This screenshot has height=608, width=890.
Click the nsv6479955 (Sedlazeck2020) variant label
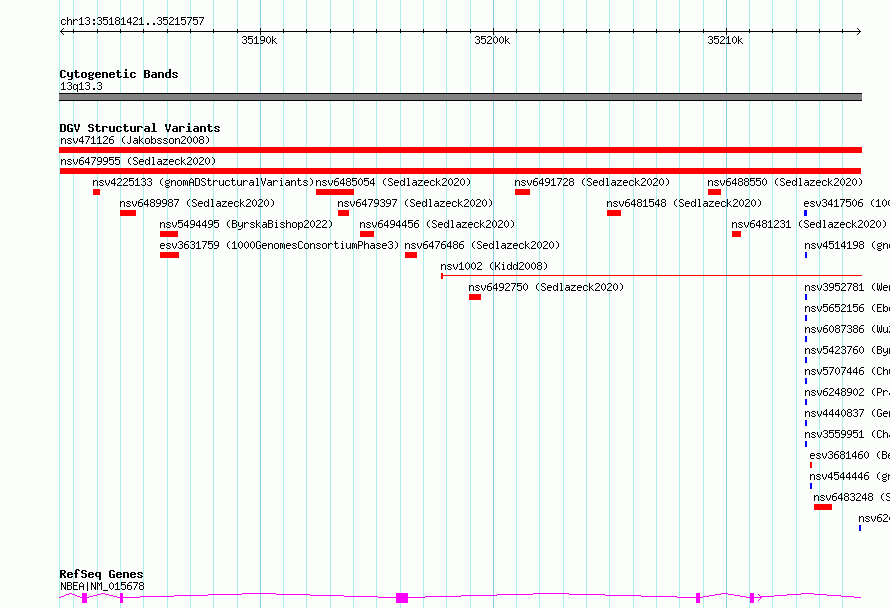(x=138, y=161)
